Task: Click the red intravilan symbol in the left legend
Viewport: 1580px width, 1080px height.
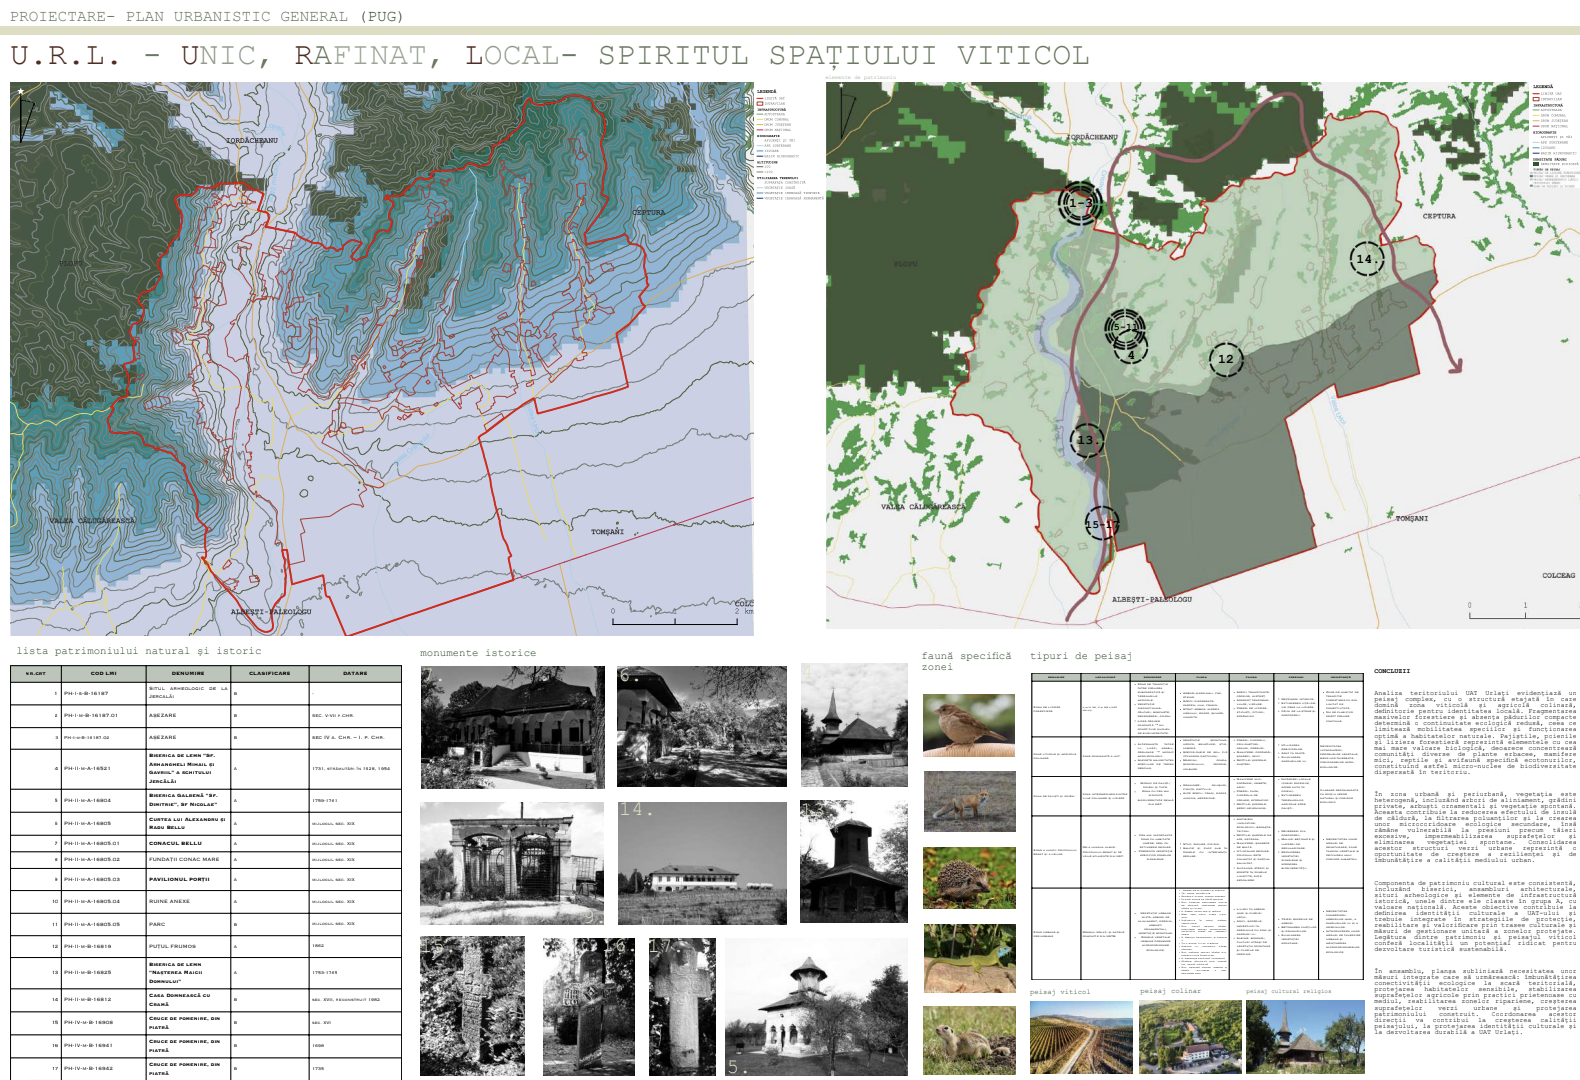Action: 760,104
